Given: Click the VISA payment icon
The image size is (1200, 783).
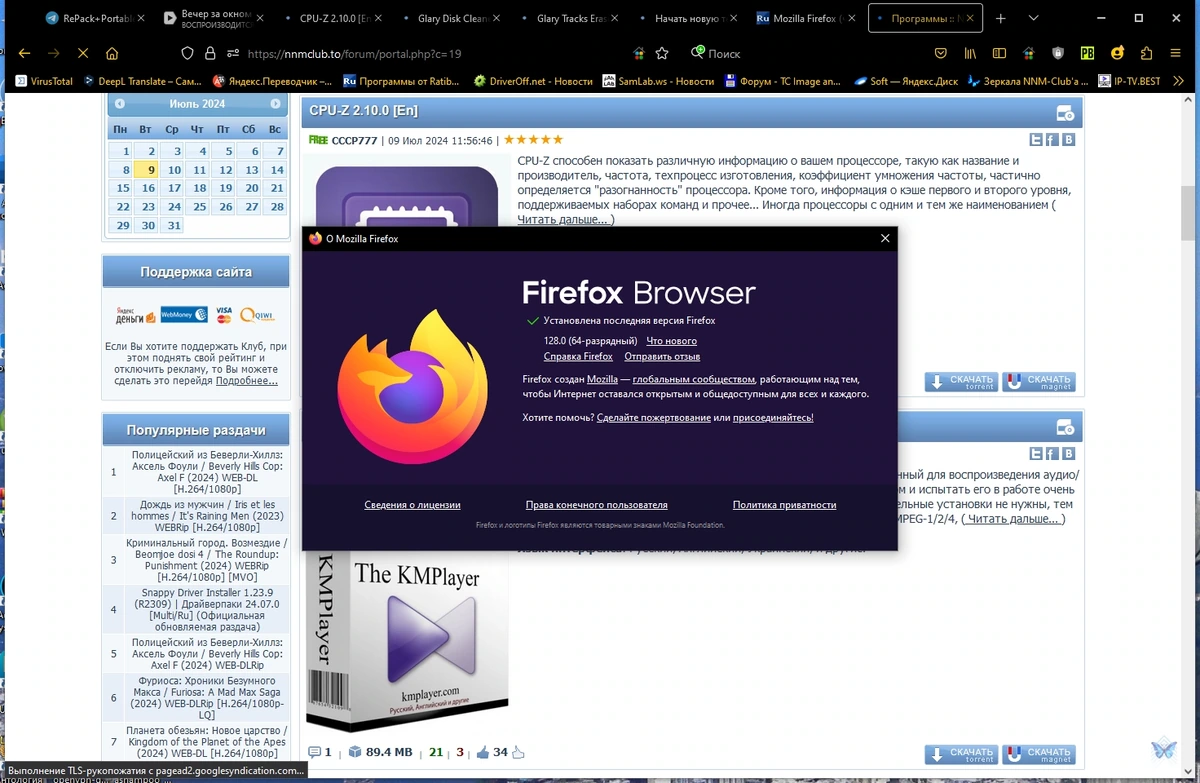Looking at the screenshot, I should point(223,314).
